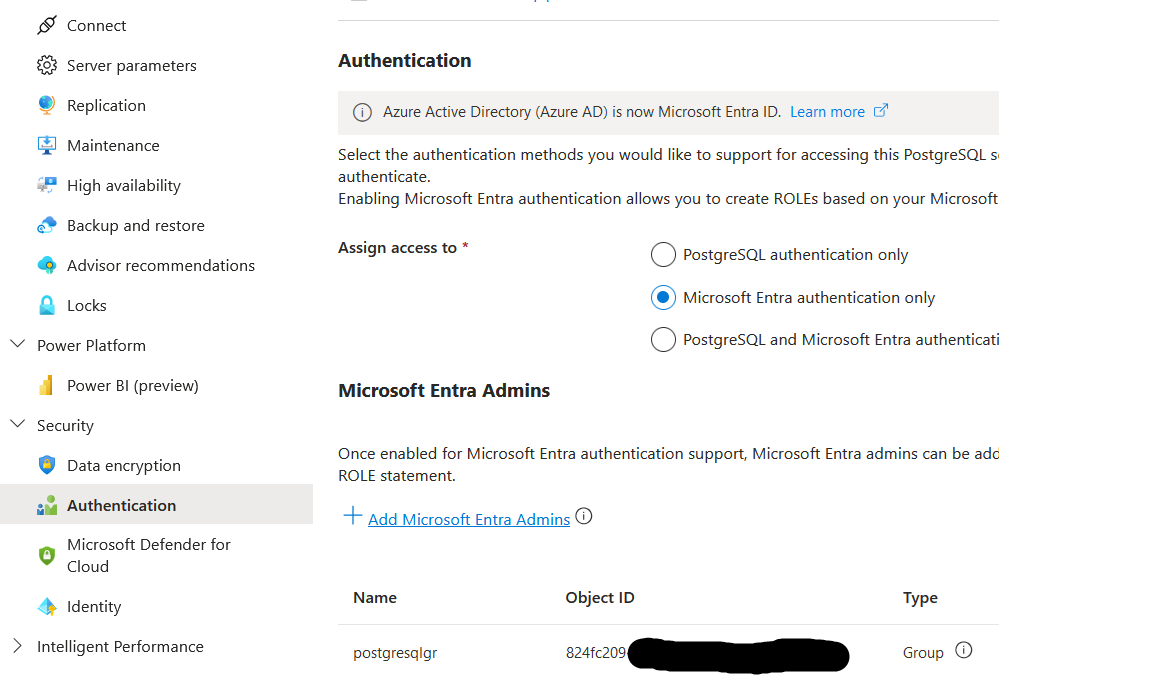Click the Replication globe icon
The width and height of the screenshot is (1152, 679).
[46, 105]
